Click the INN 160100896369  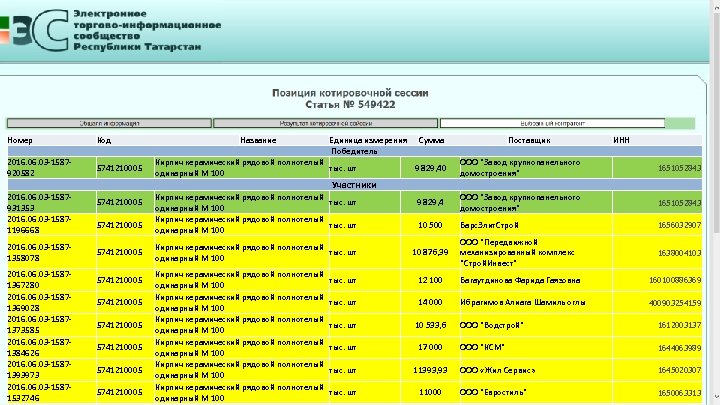point(675,280)
